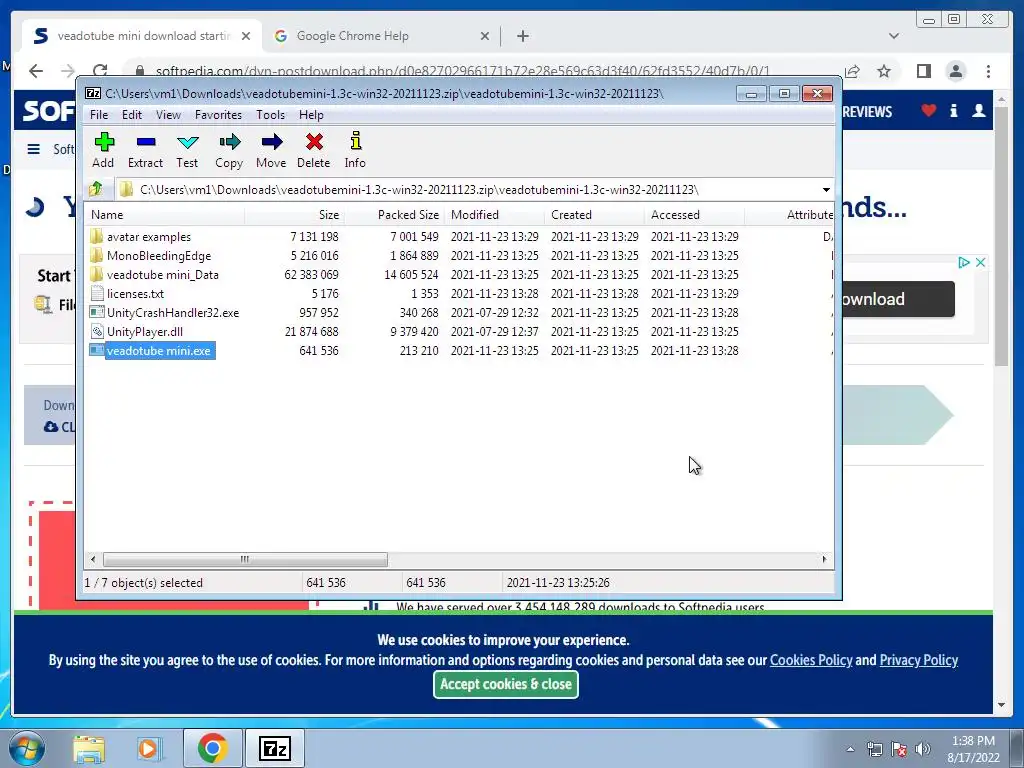The height and width of the screenshot is (768, 1024).
Task: Click the Info toolbar icon
Action: tap(355, 141)
